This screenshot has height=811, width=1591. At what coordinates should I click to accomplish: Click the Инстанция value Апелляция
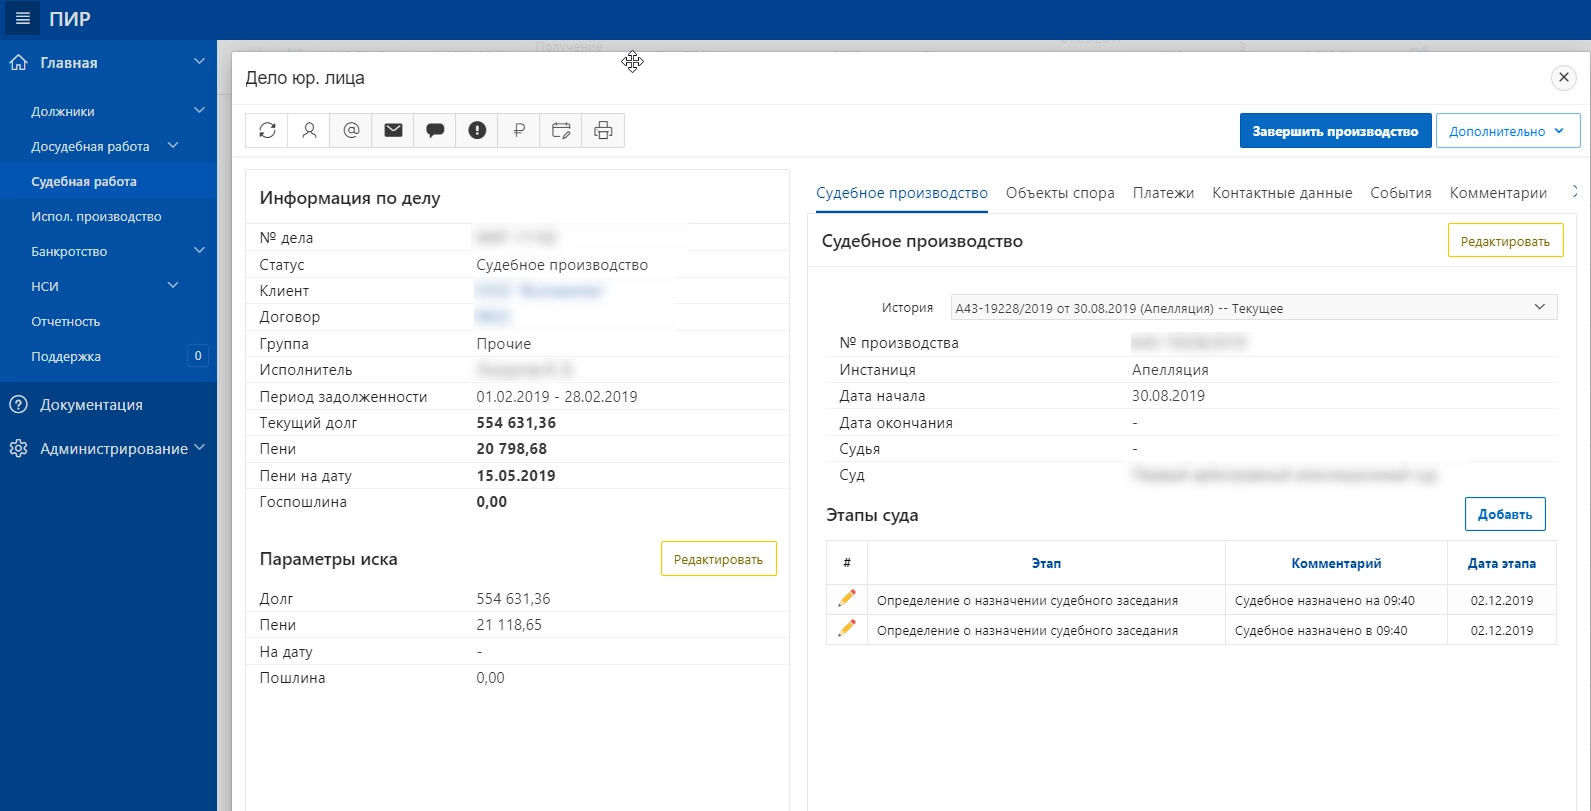point(1170,369)
